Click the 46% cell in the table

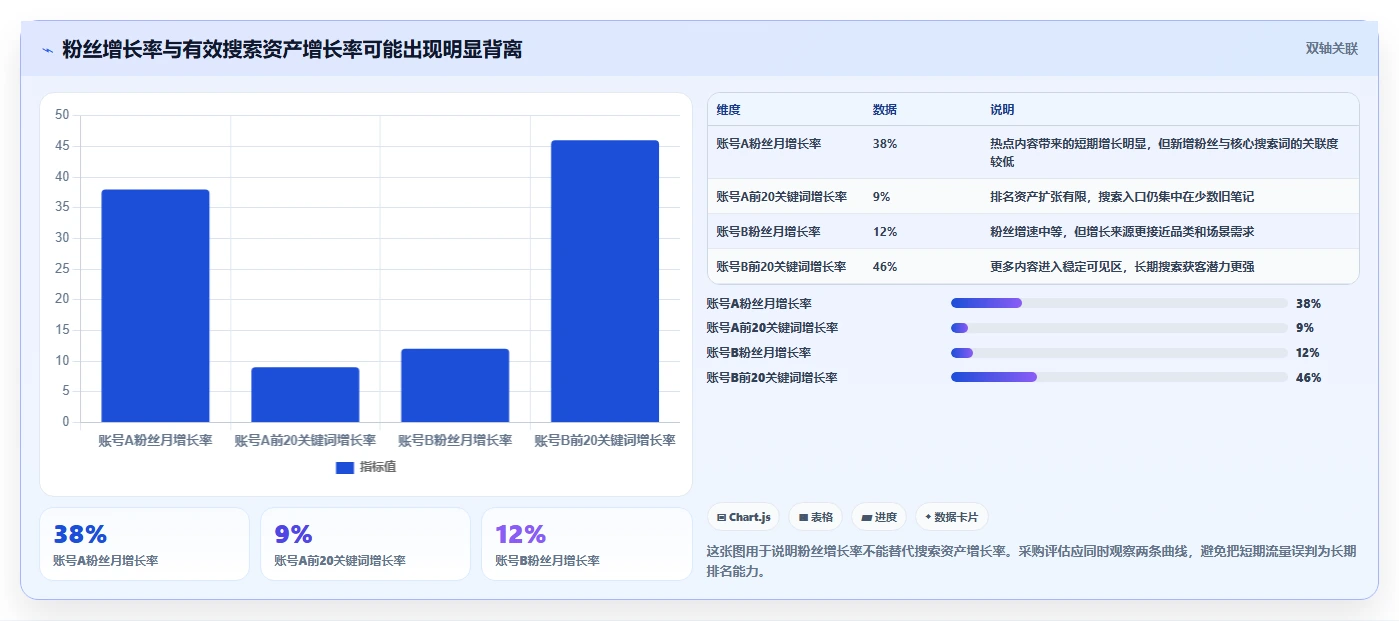click(885, 267)
